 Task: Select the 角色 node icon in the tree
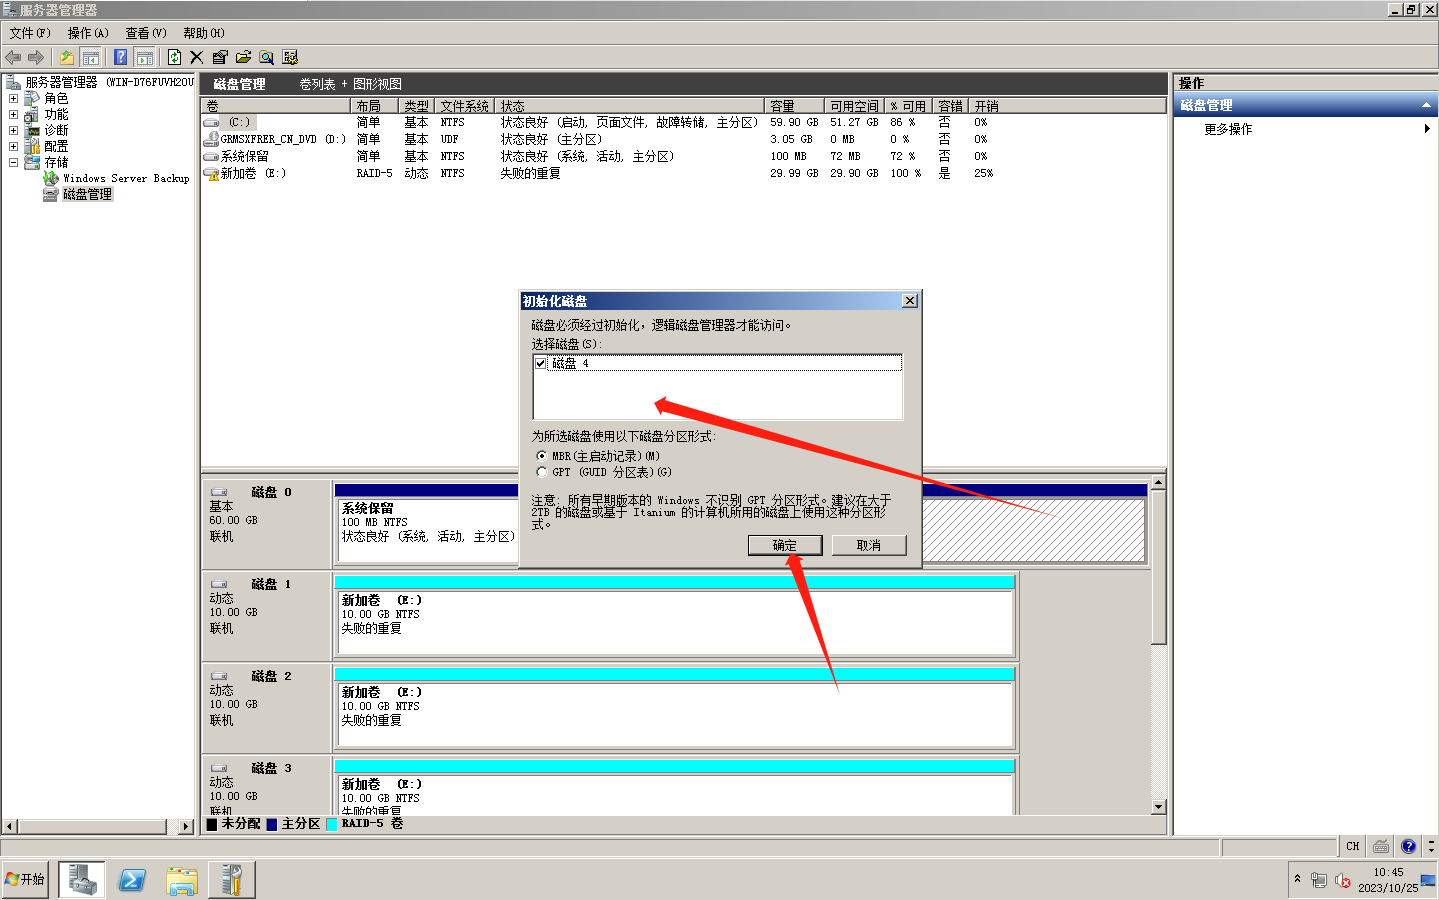(x=32, y=98)
